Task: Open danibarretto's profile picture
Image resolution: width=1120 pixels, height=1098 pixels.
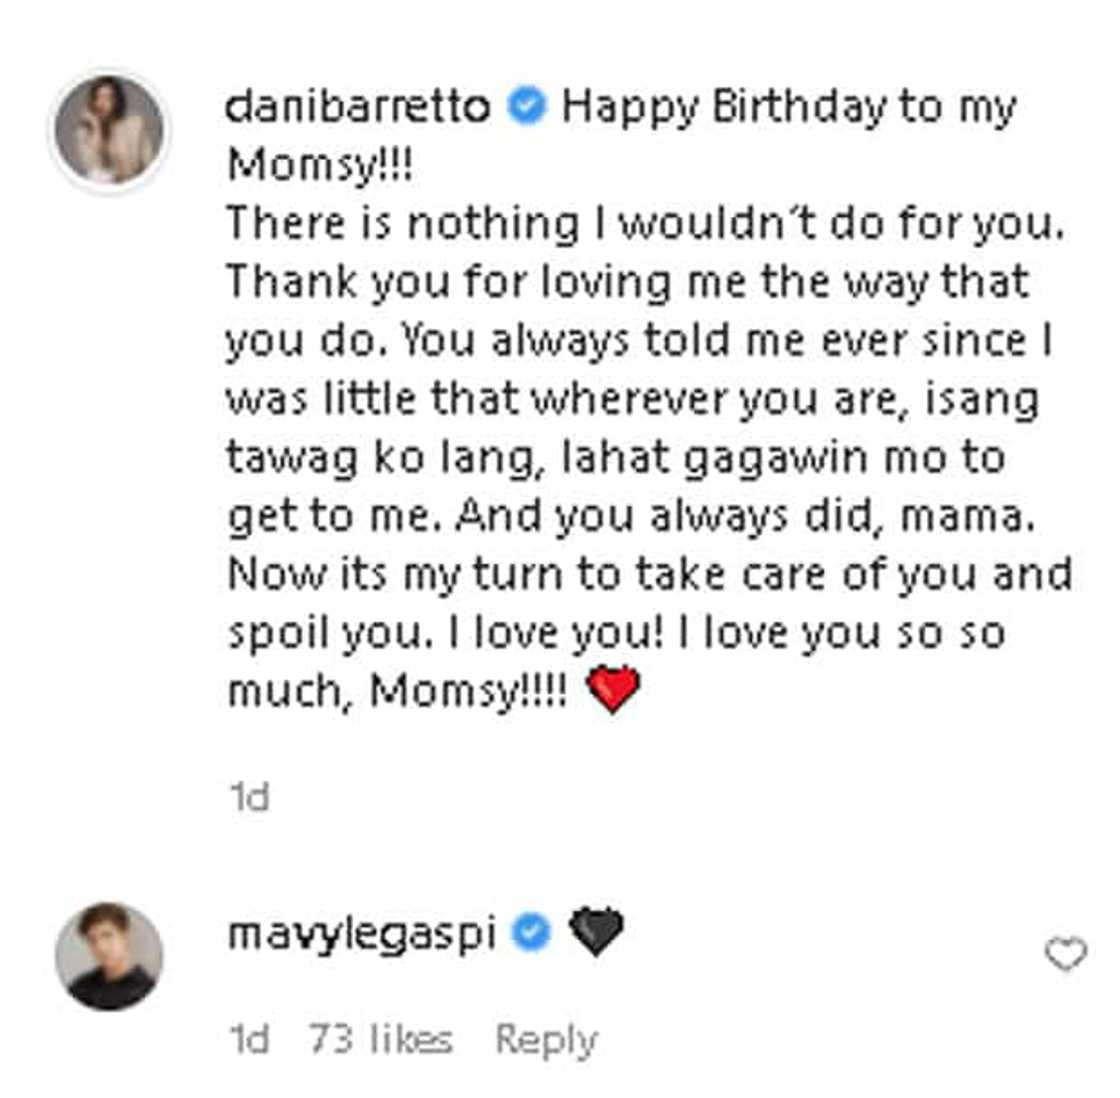Action: [109, 131]
